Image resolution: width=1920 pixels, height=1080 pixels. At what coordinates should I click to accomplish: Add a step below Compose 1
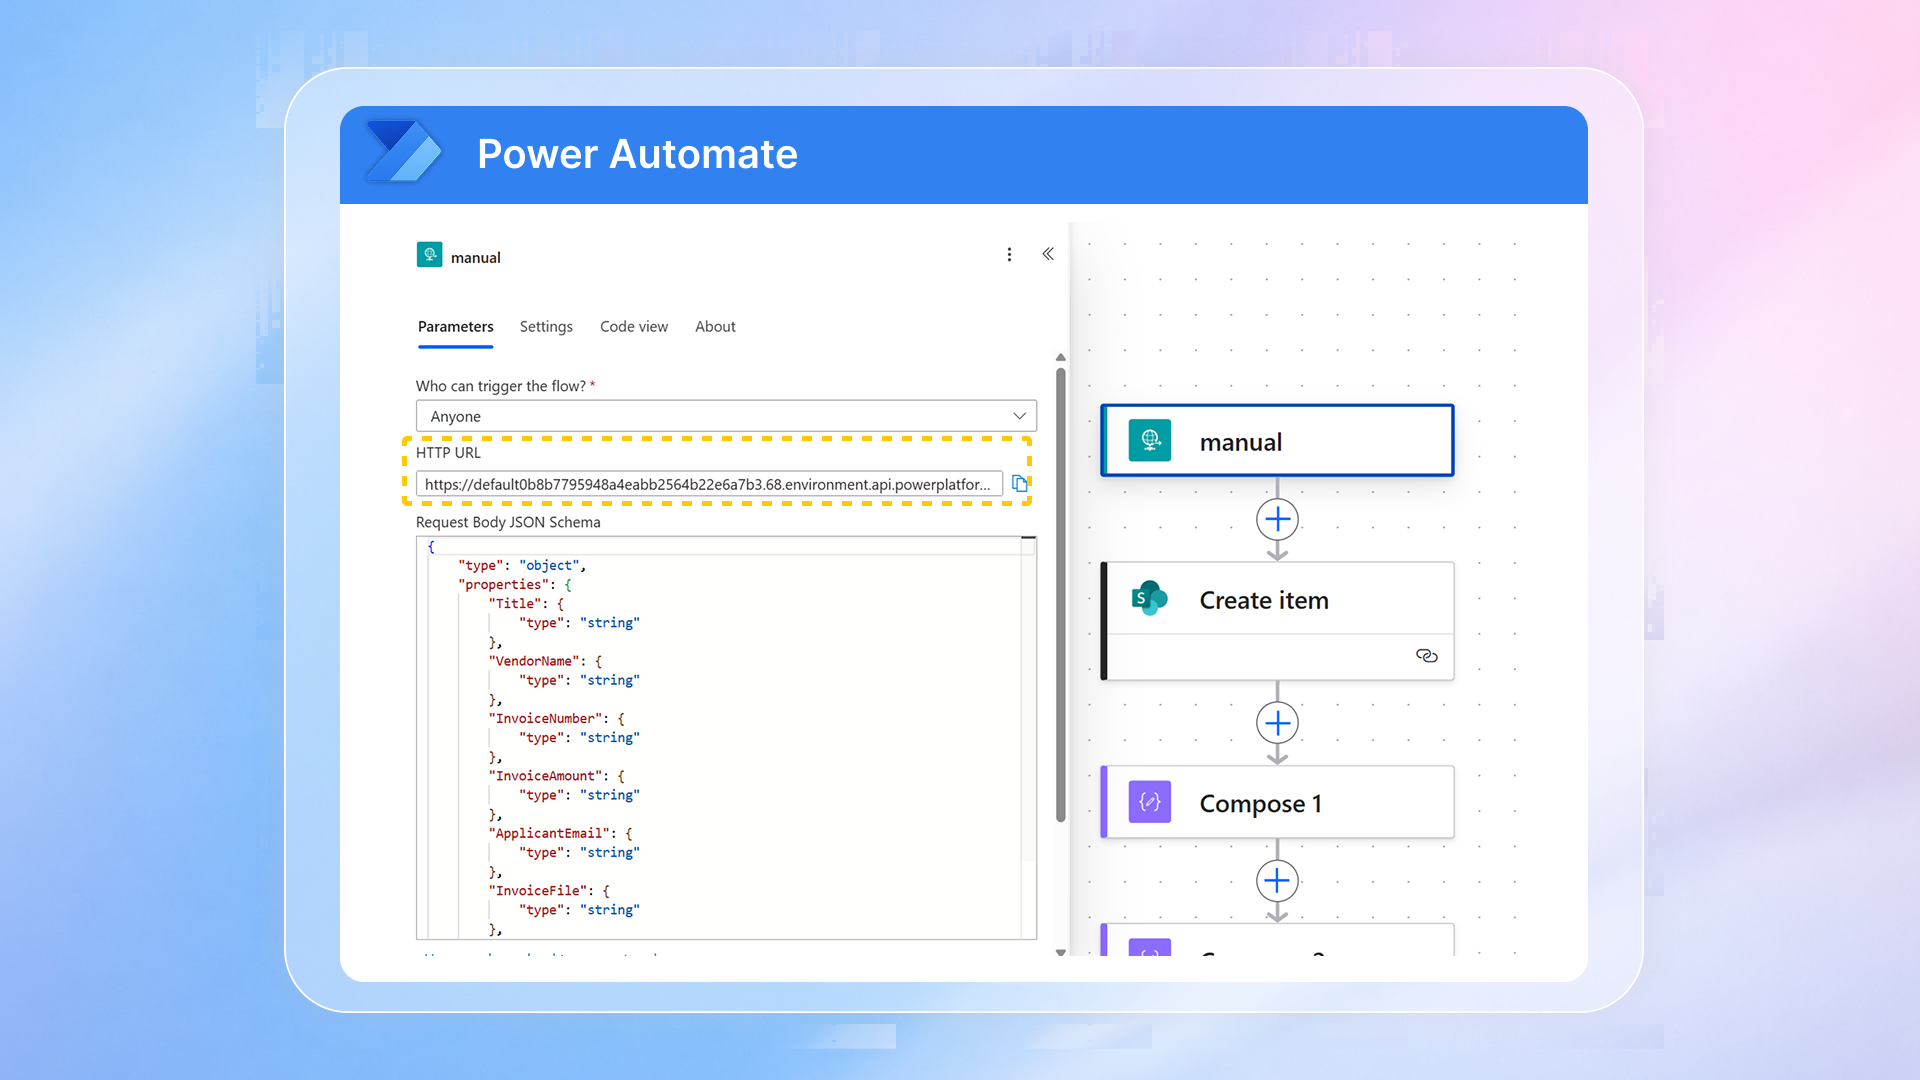point(1277,881)
